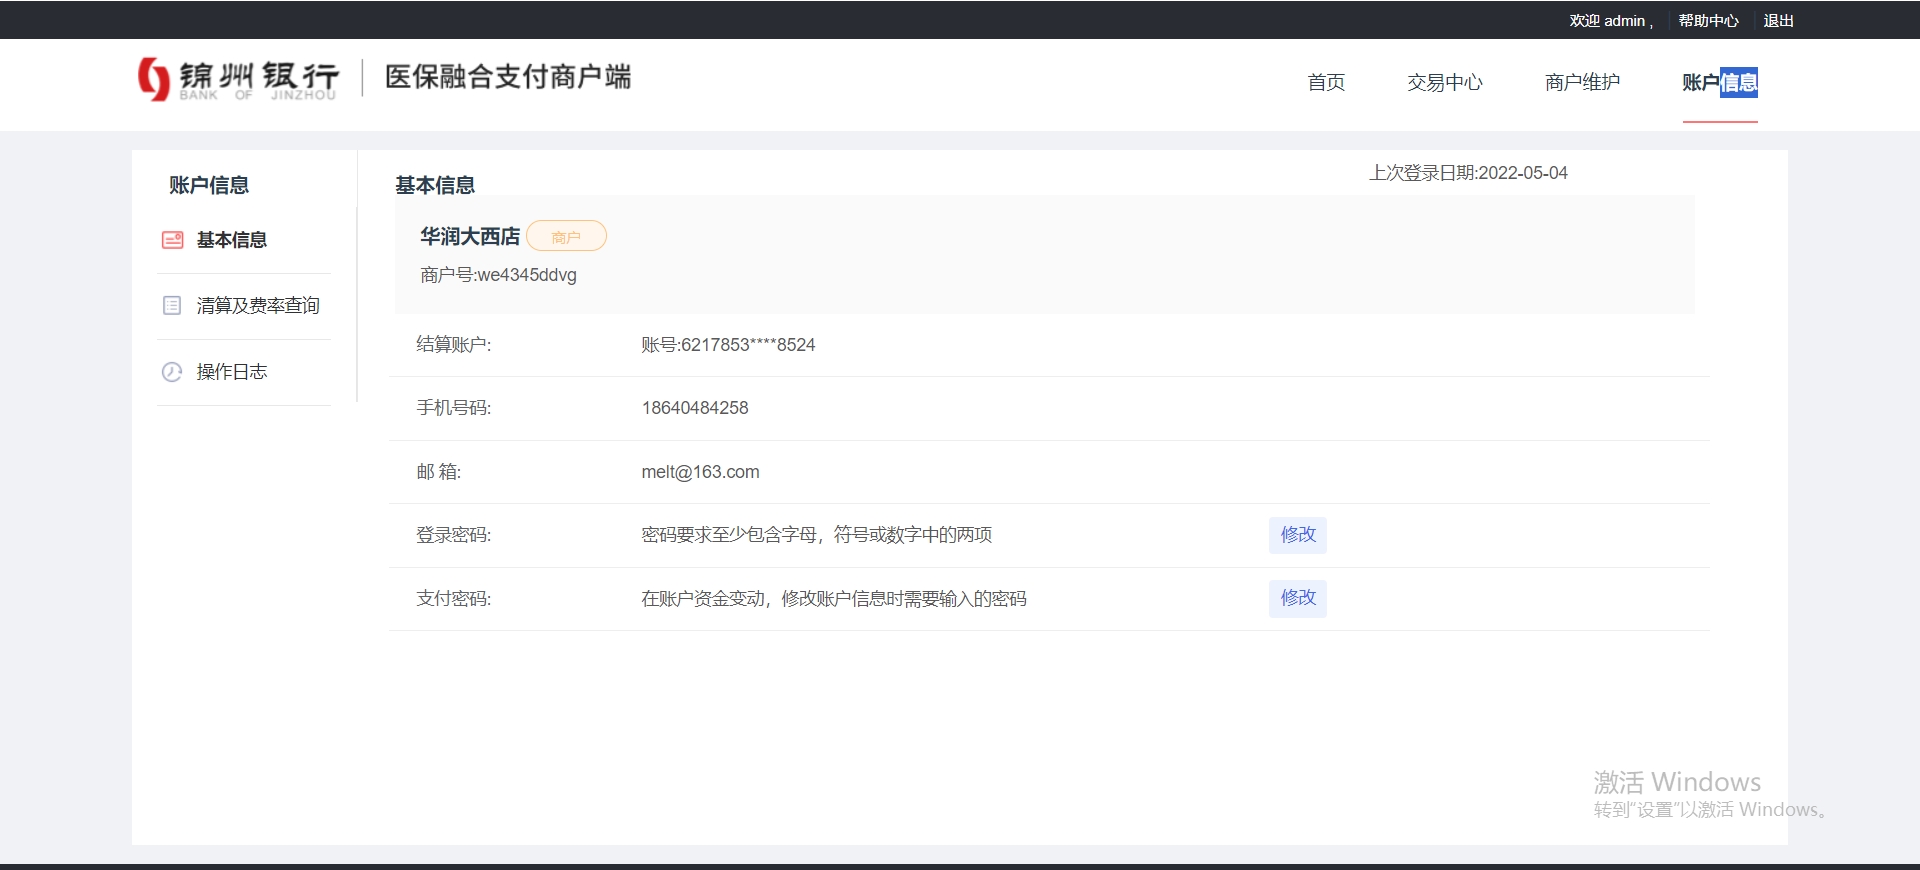Open the 首页 navigation tab
The image size is (1920, 870).
coord(1326,82)
